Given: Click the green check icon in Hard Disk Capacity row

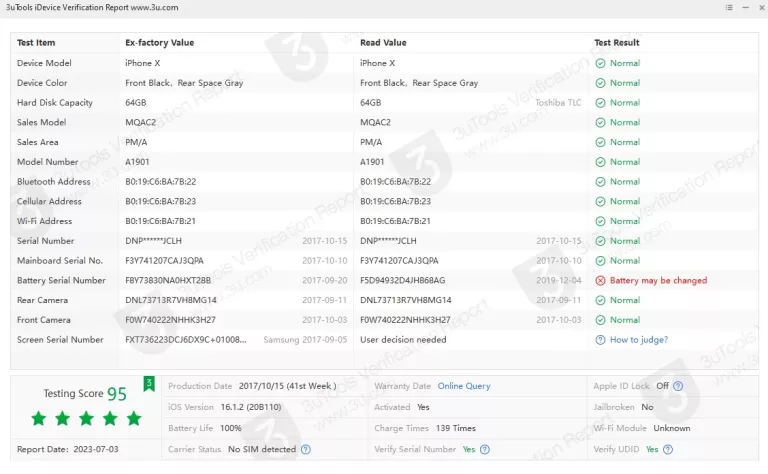Looking at the screenshot, I should click(600, 103).
